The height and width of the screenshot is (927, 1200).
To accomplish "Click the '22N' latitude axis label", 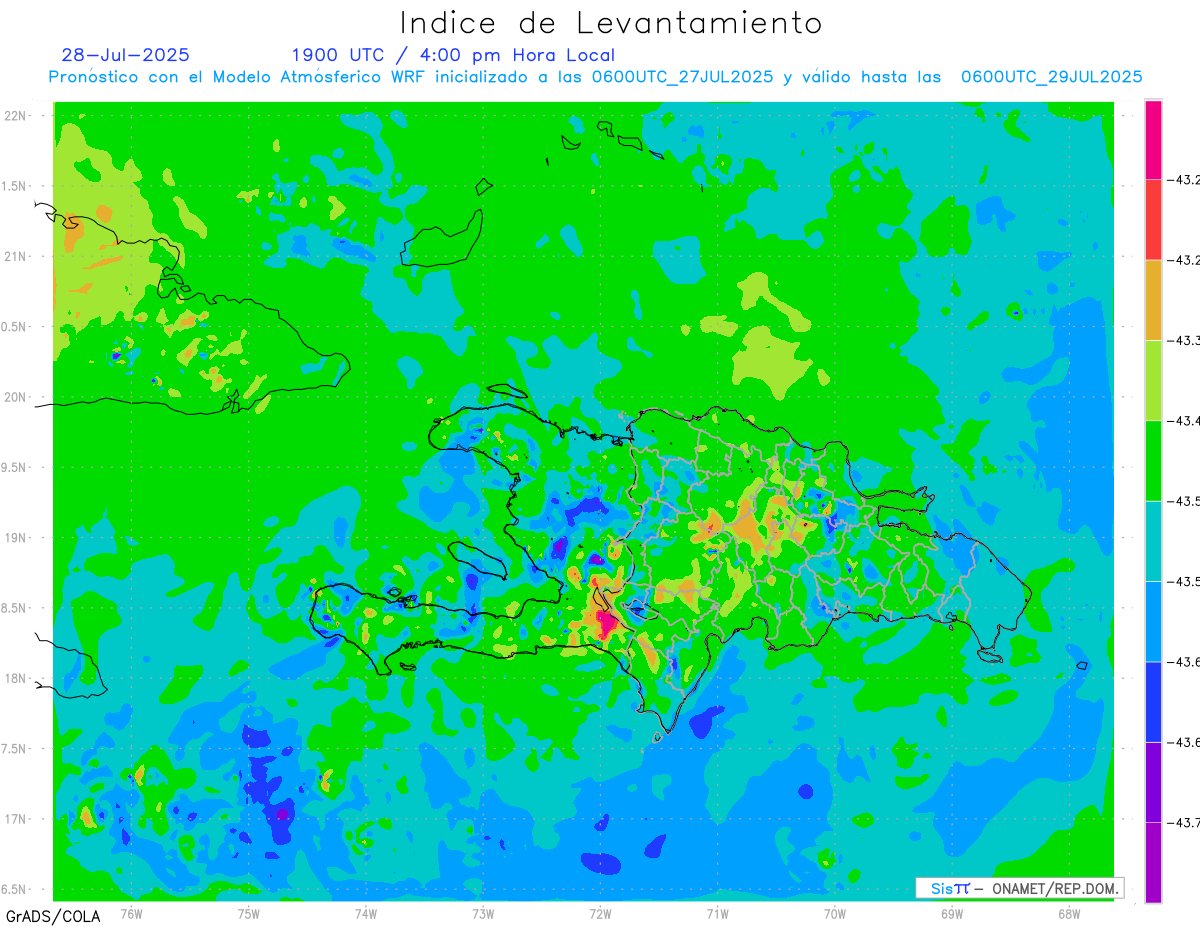I will 17,116.
